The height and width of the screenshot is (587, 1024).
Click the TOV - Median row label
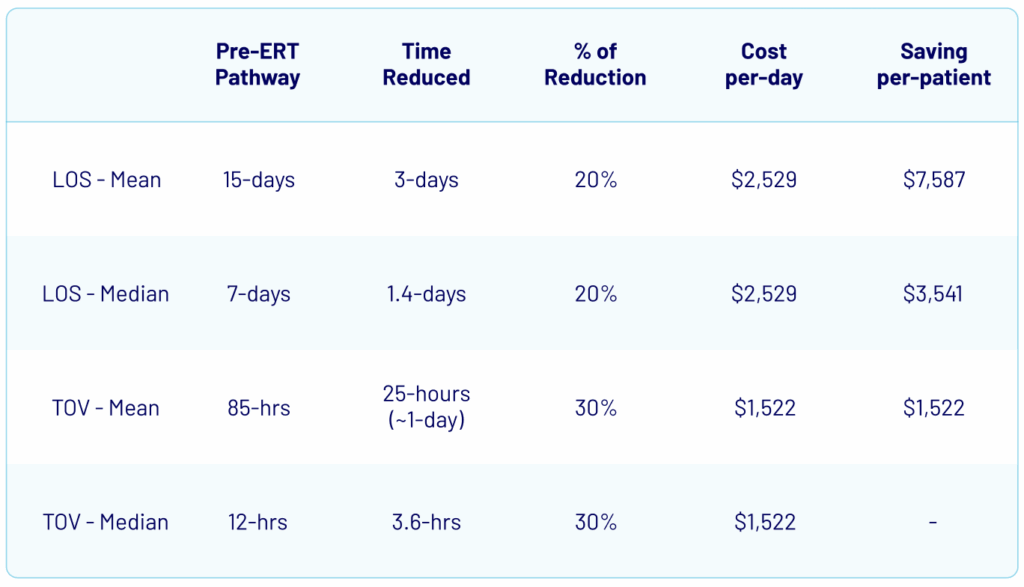[x=106, y=522]
